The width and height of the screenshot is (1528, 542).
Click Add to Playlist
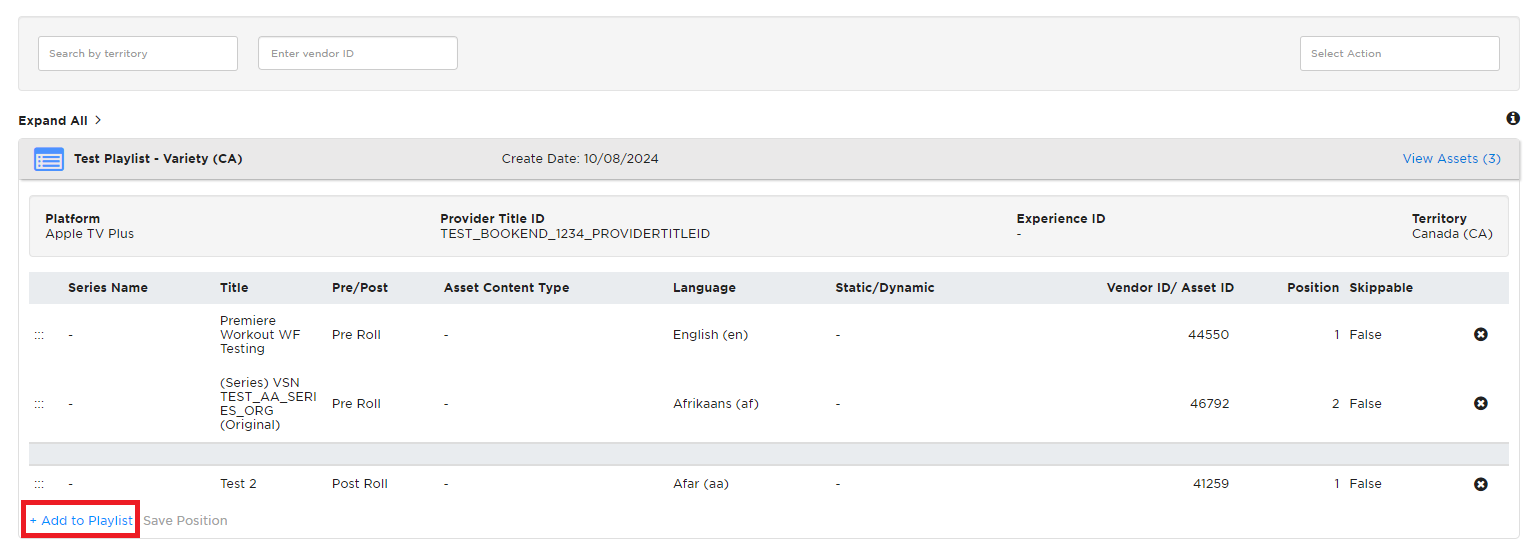click(81, 520)
